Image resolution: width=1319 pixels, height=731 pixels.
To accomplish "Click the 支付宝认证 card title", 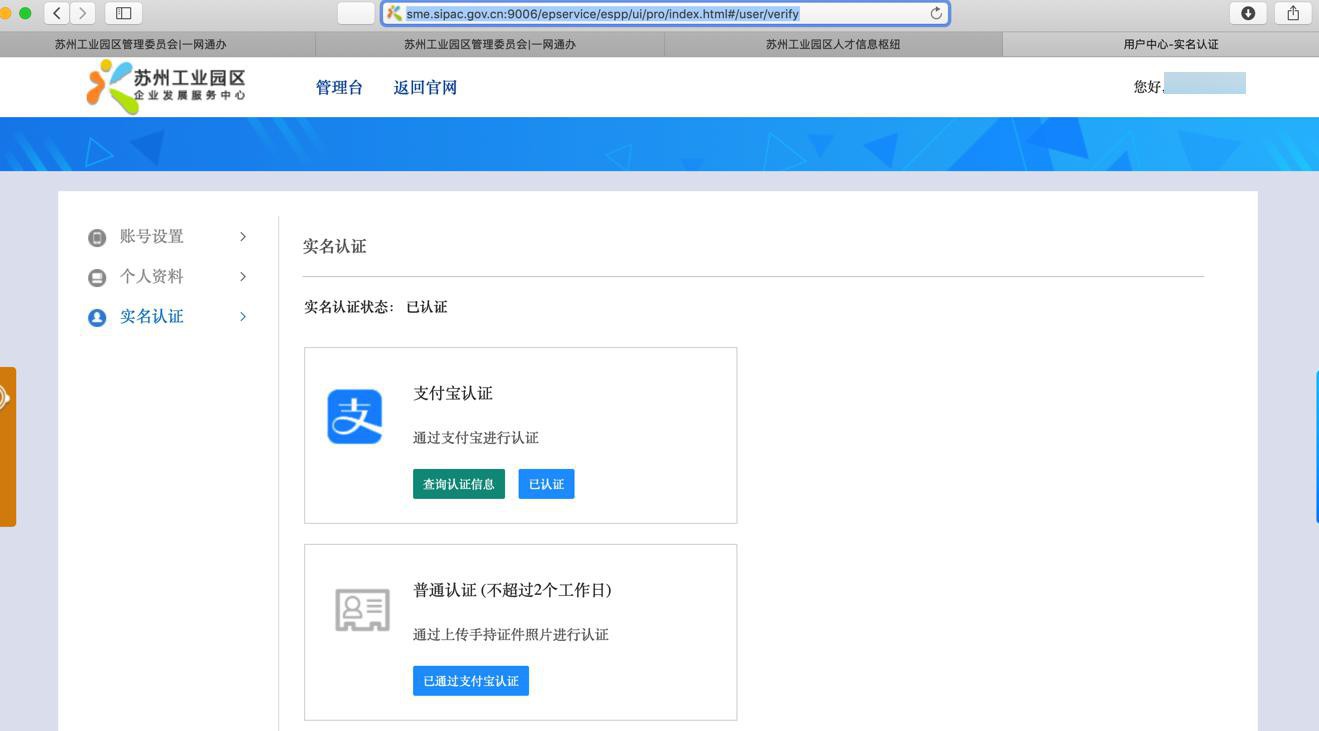I will coord(453,394).
